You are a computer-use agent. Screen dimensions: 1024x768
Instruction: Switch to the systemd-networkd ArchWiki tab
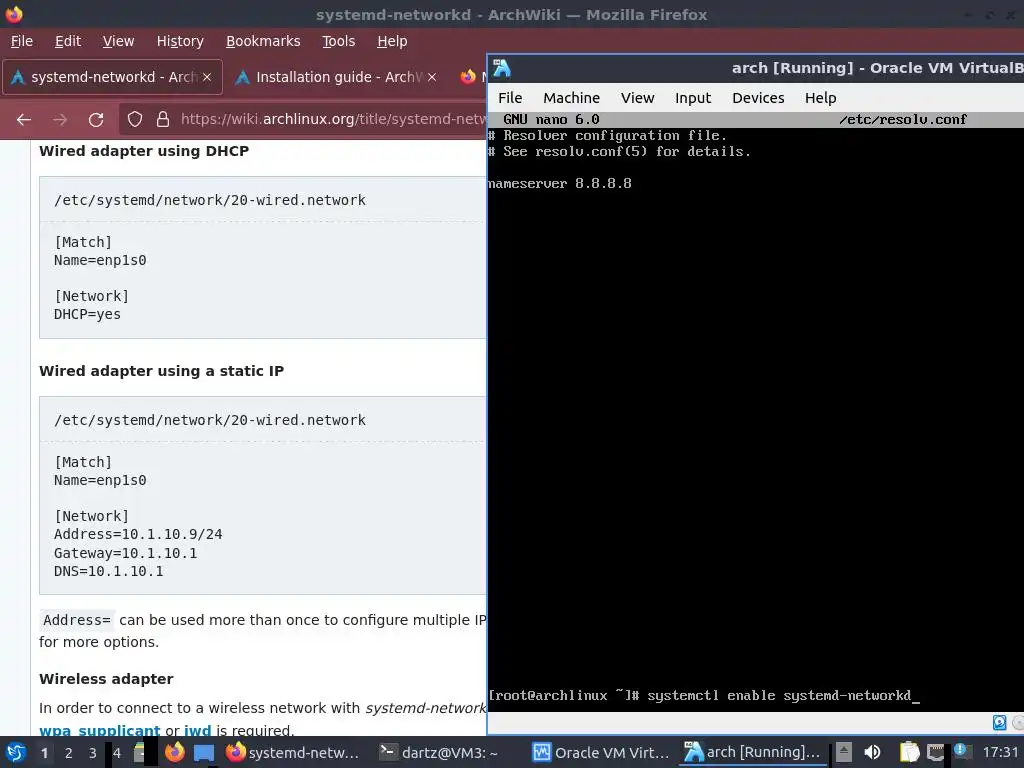(x=112, y=77)
